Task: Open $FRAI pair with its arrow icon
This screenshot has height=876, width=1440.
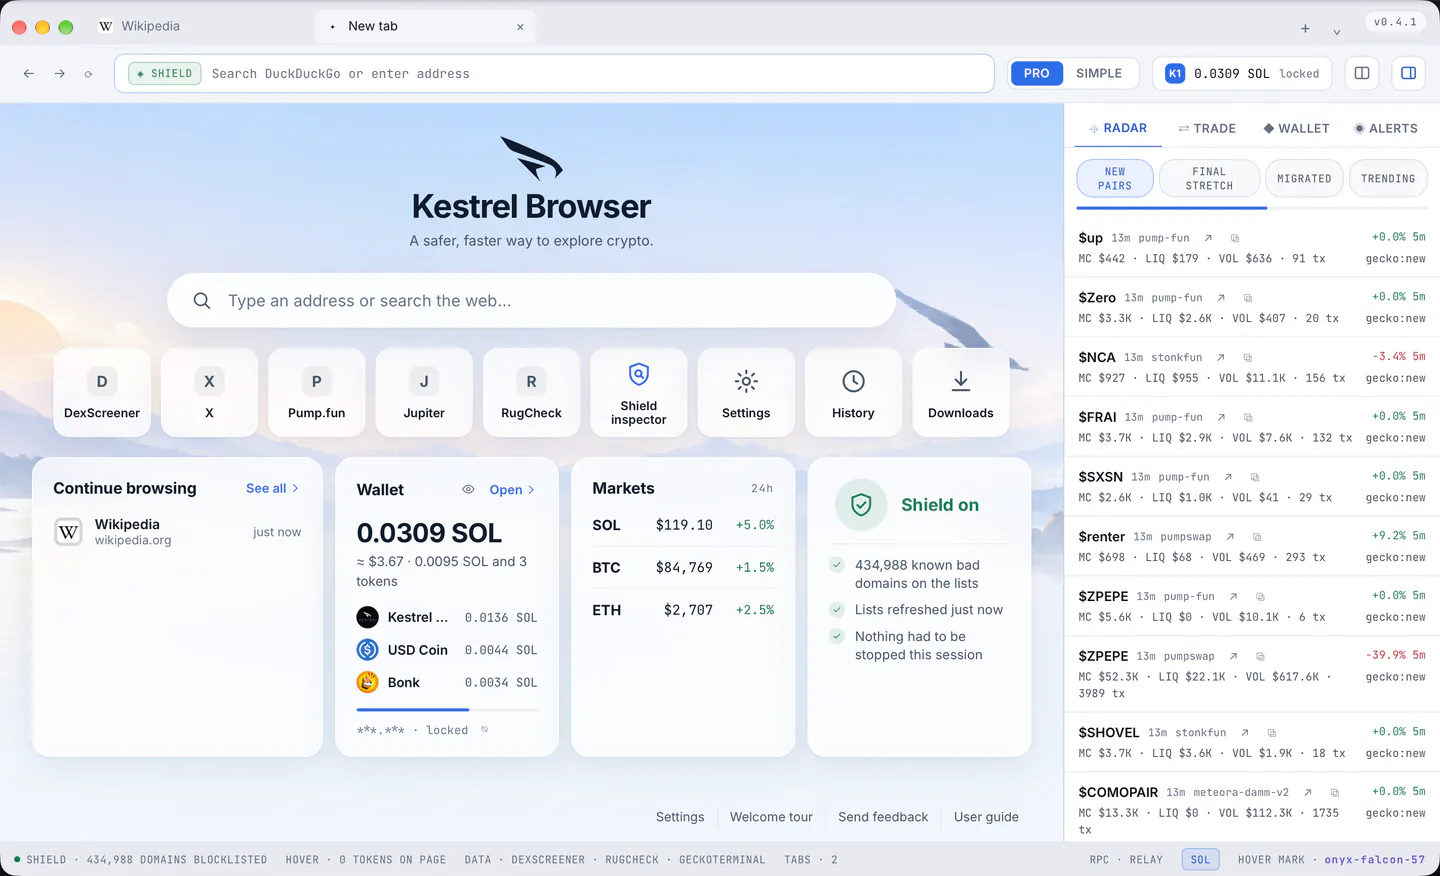Action: pos(1221,417)
